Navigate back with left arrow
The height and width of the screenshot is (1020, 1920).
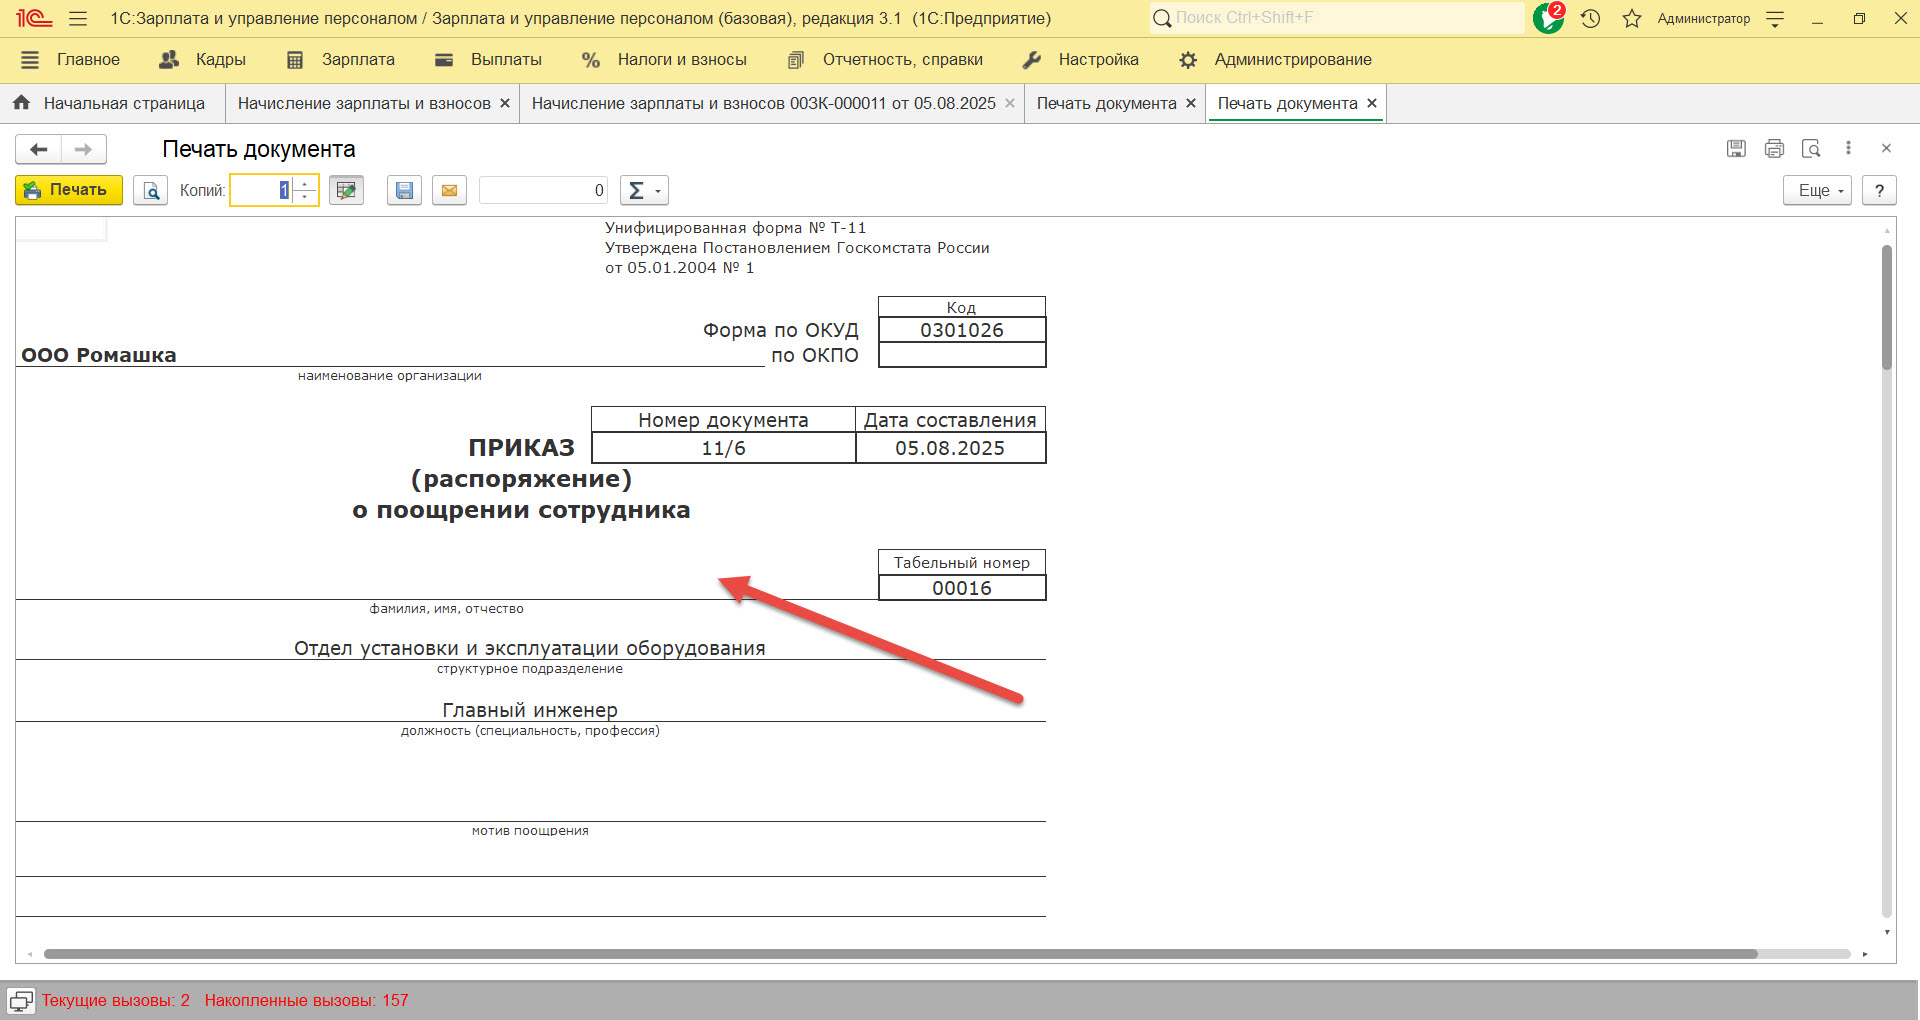[x=39, y=149]
